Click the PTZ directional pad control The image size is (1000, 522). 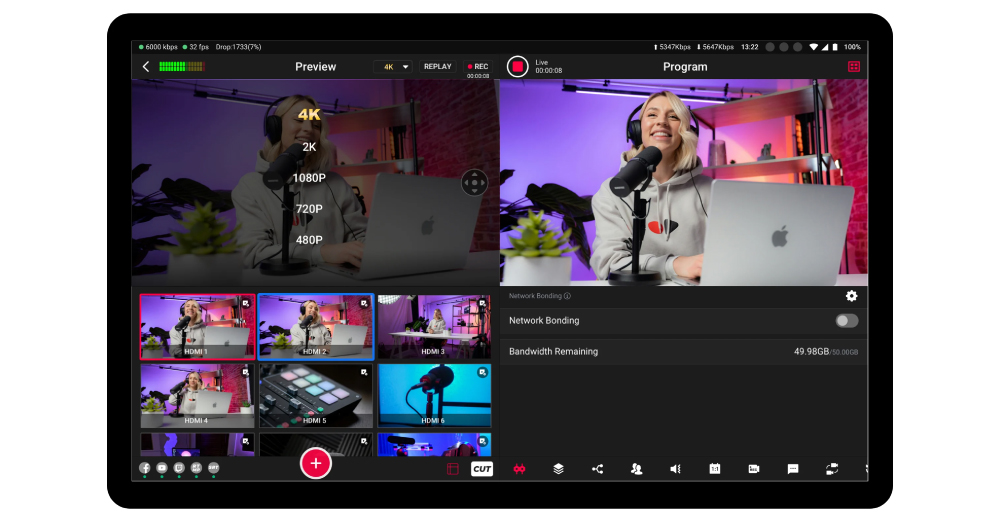coord(474,183)
